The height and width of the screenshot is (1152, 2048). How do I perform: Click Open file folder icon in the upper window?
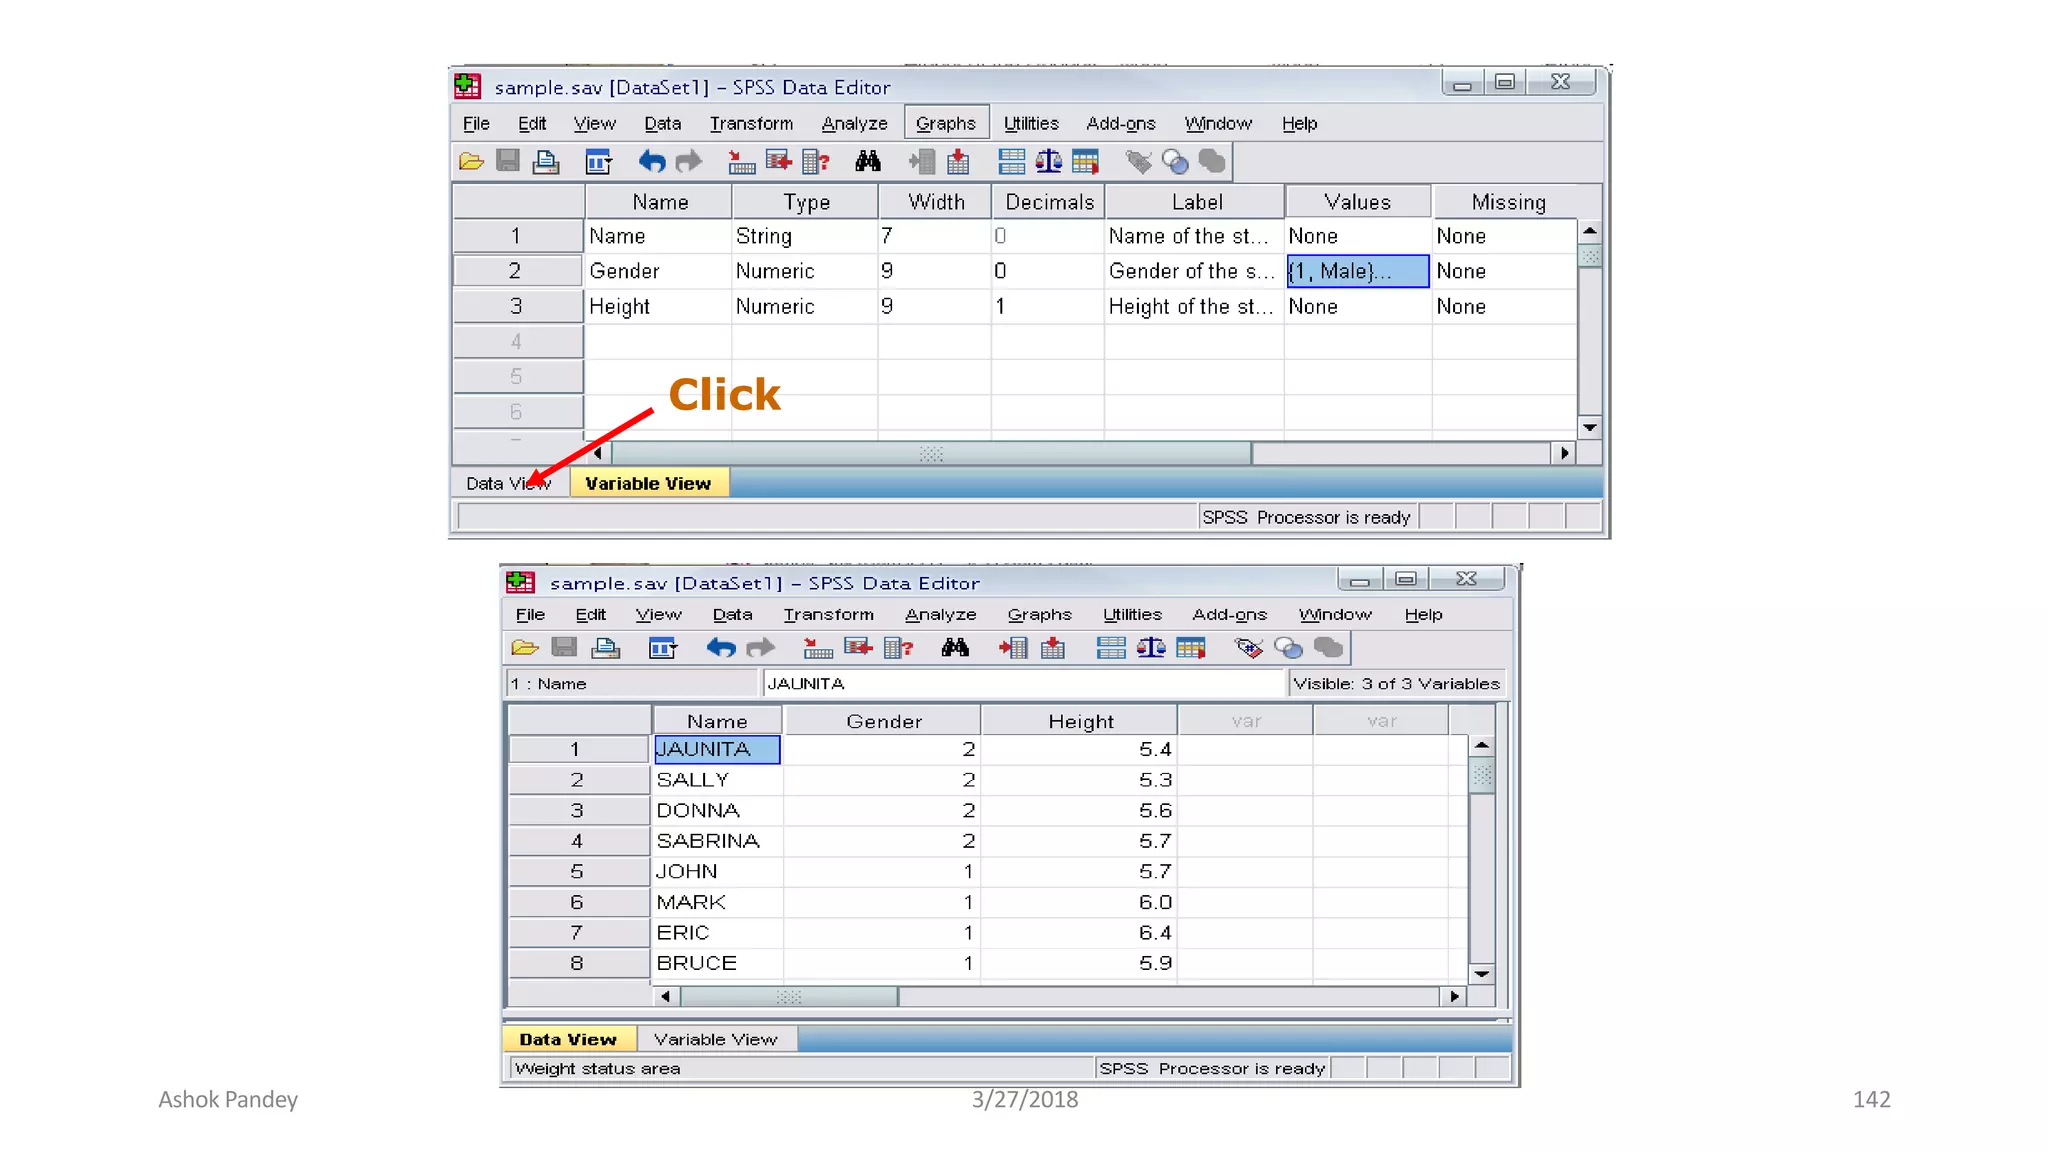471,161
